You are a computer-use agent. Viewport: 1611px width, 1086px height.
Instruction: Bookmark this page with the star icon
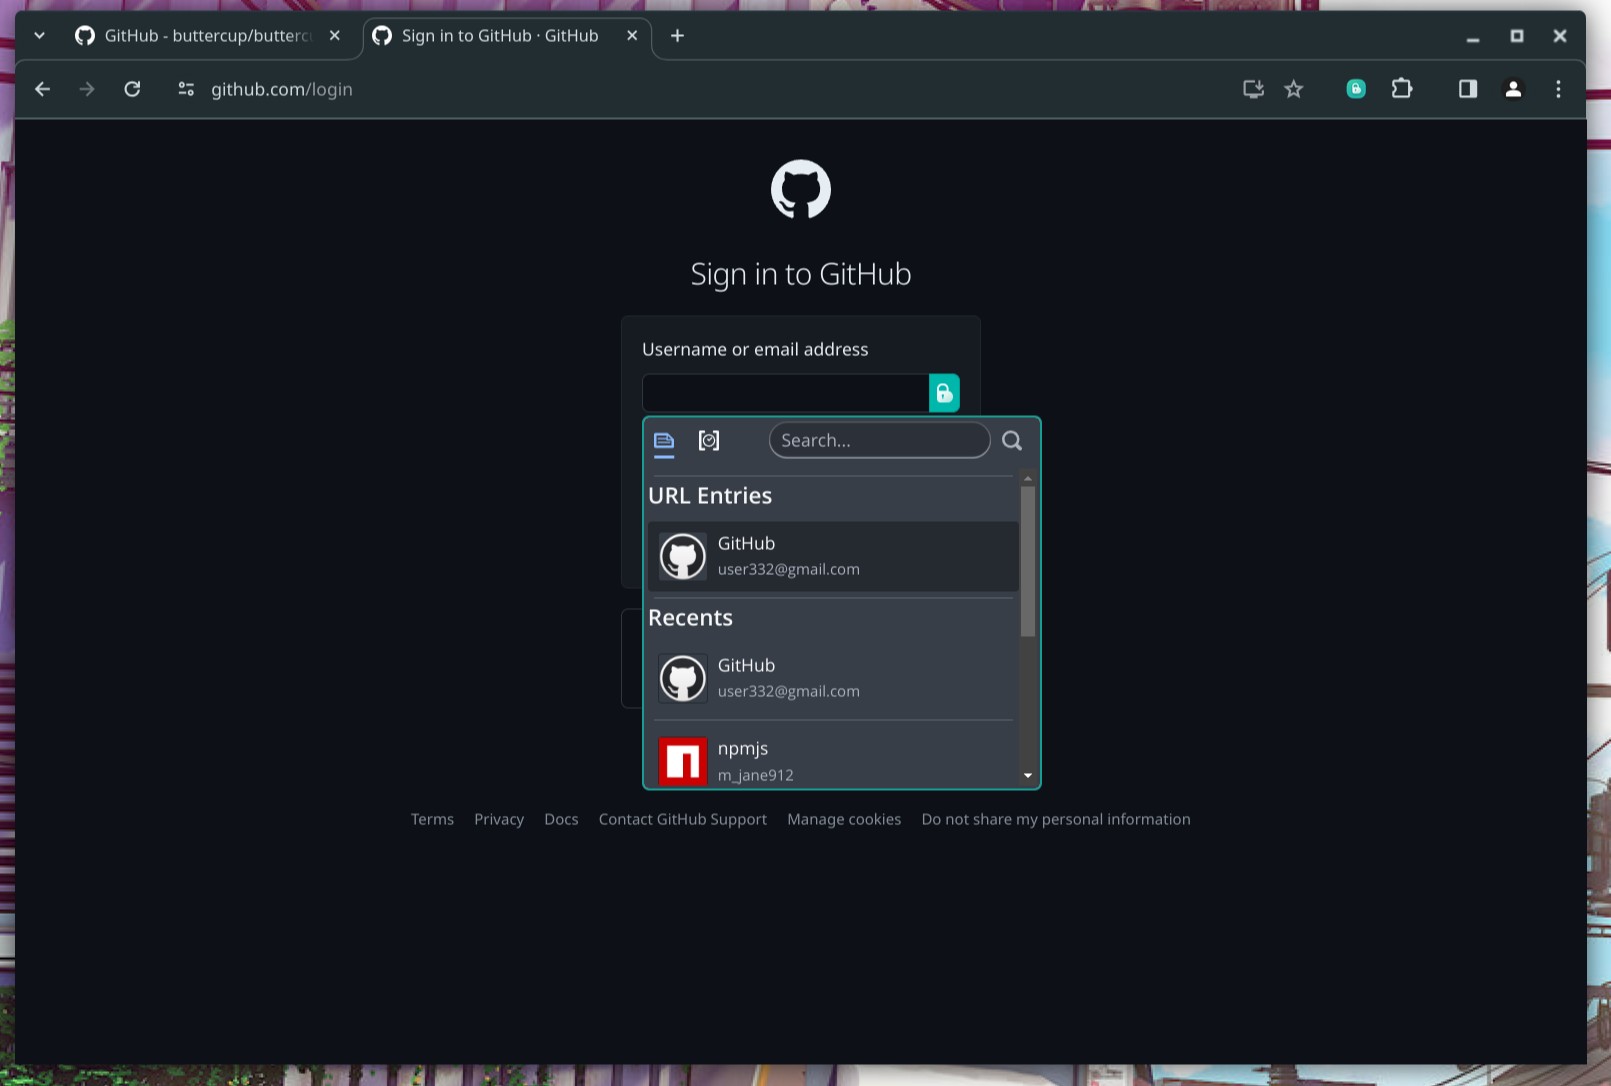pos(1294,89)
